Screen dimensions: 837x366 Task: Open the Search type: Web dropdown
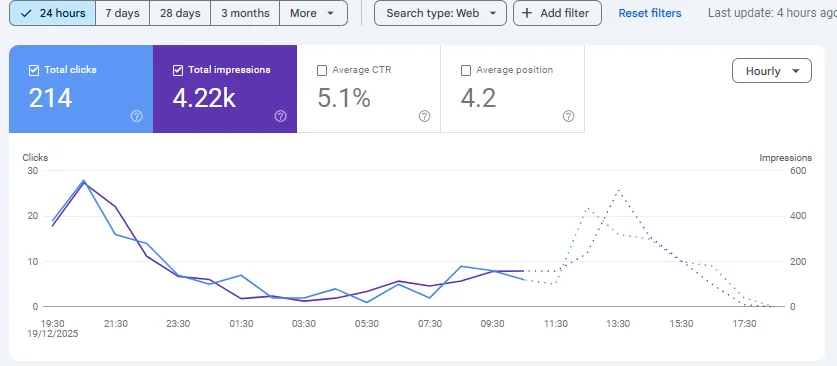440,13
